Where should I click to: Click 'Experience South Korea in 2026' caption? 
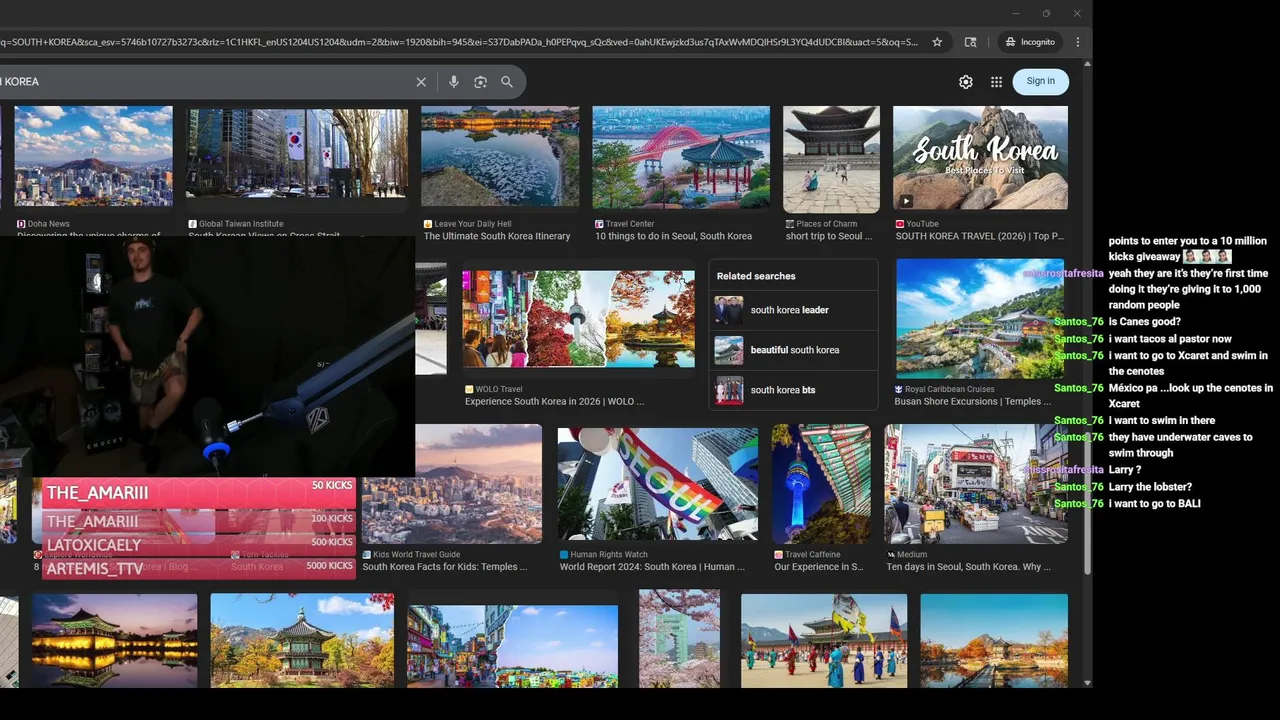pyautogui.click(x=554, y=401)
